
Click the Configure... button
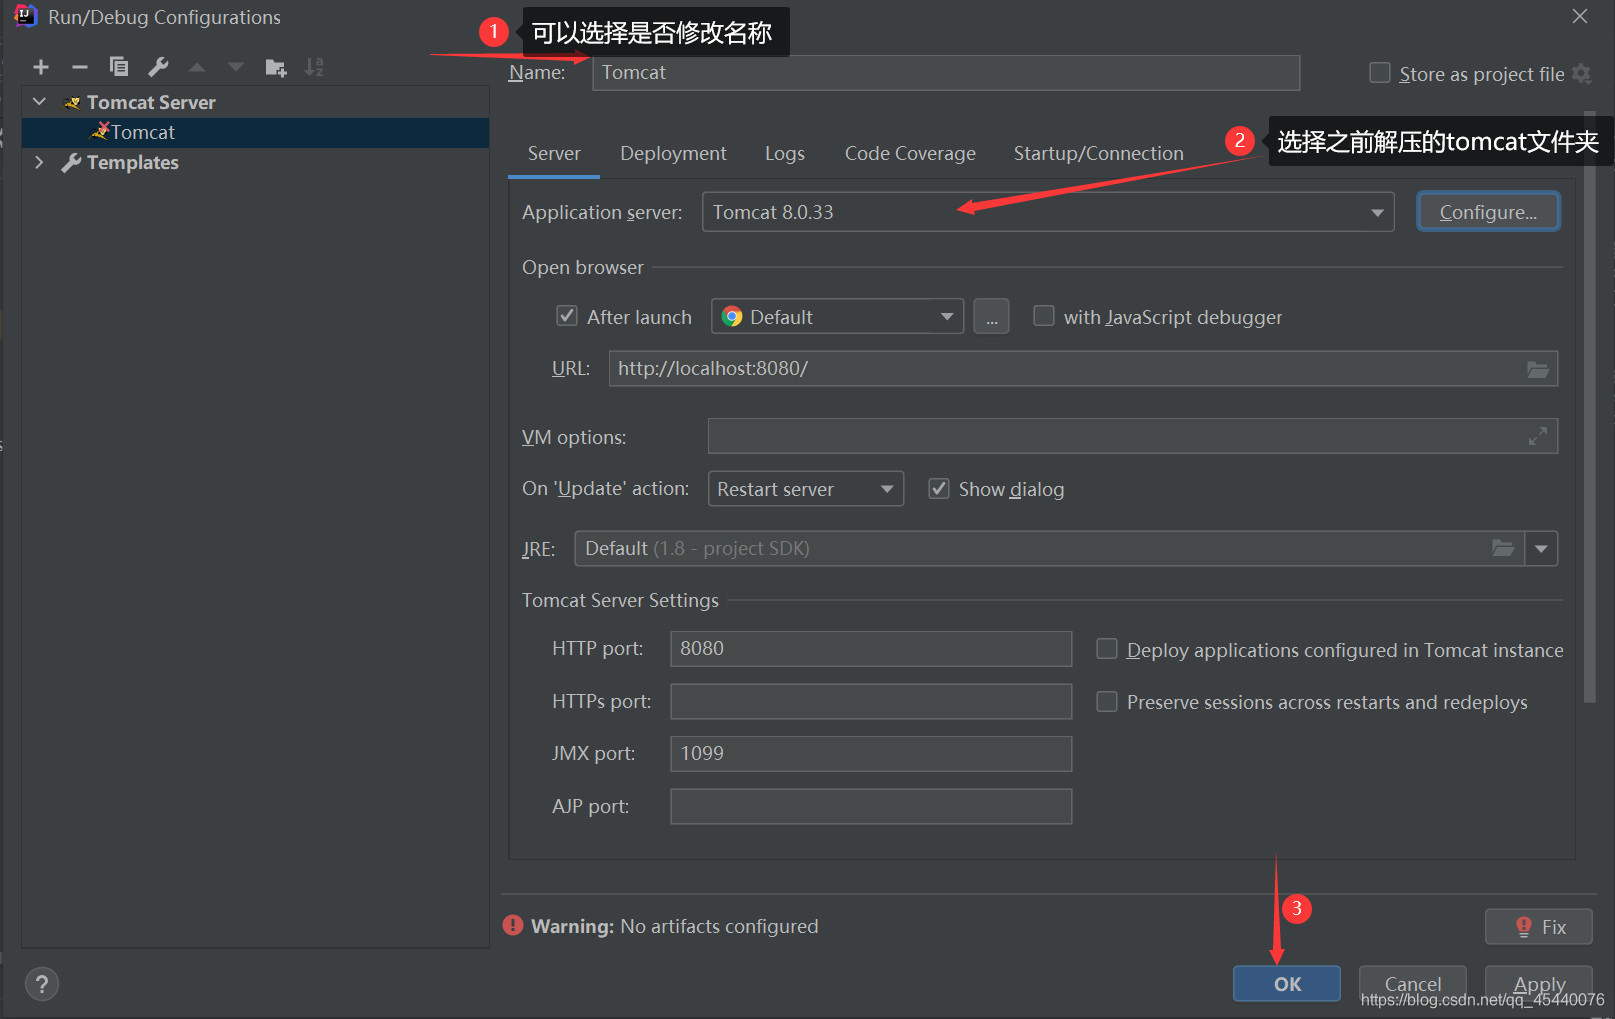1488,212
